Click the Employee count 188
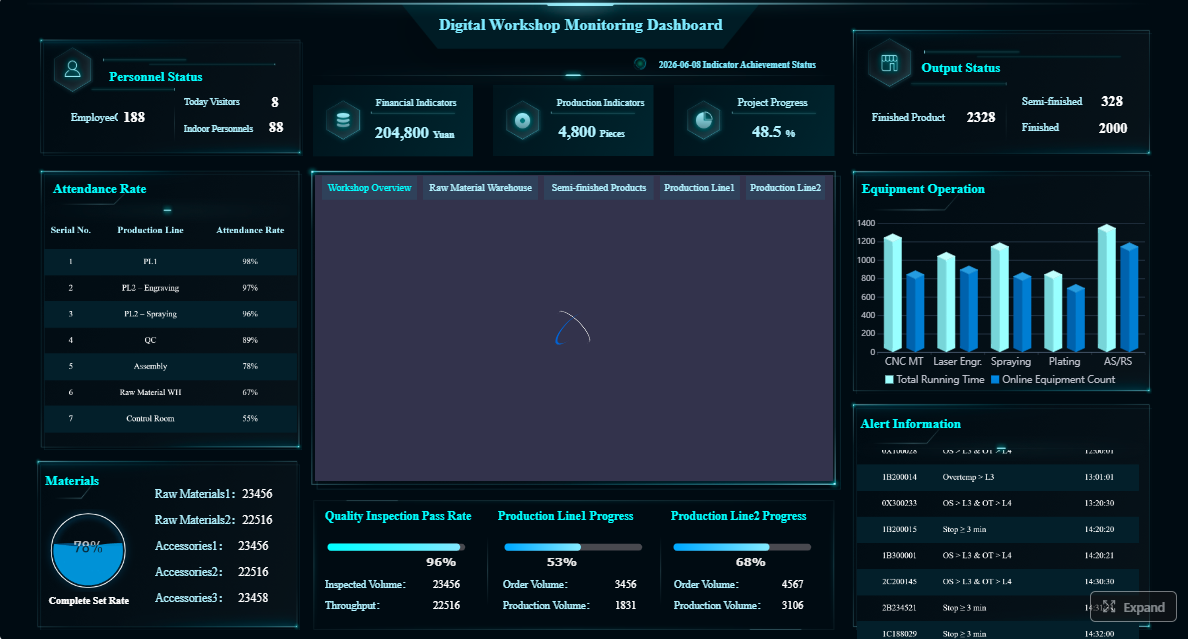This screenshot has height=639, width=1188. tap(134, 117)
